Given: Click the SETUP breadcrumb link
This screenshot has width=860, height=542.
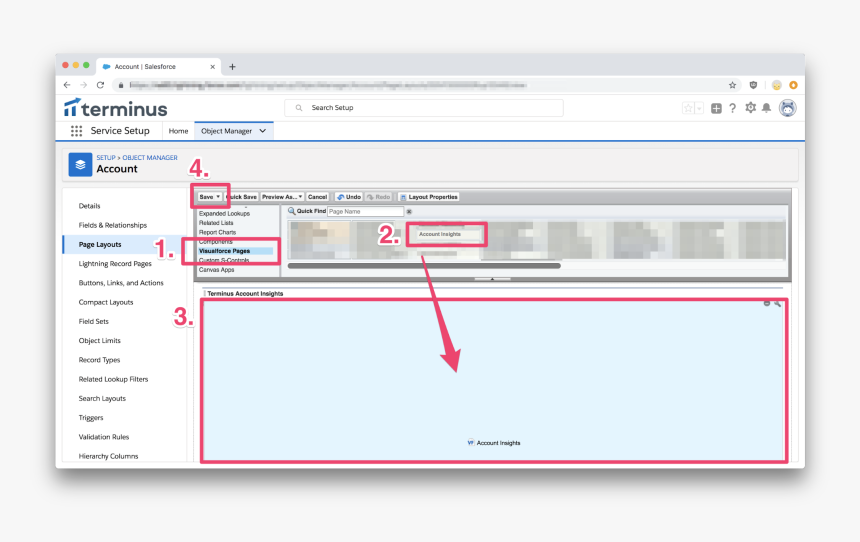Looking at the screenshot, I should coord(106,157).
